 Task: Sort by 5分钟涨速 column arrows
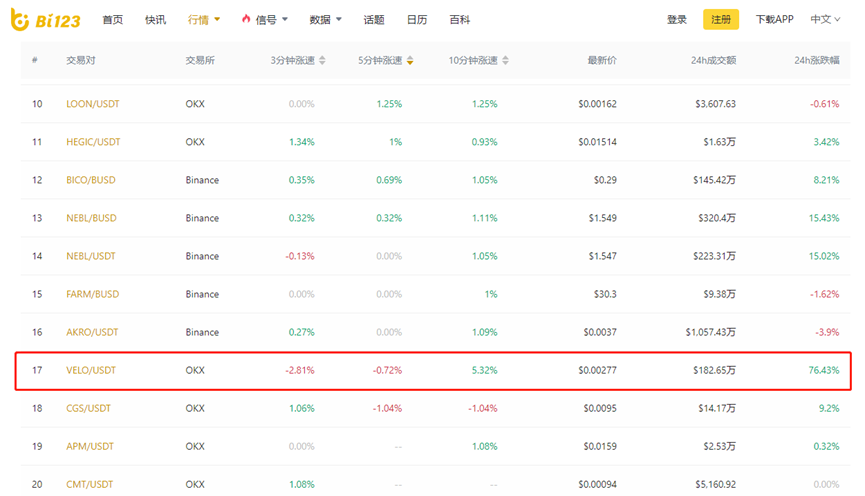pyautogui.click(x=410, y=61)
